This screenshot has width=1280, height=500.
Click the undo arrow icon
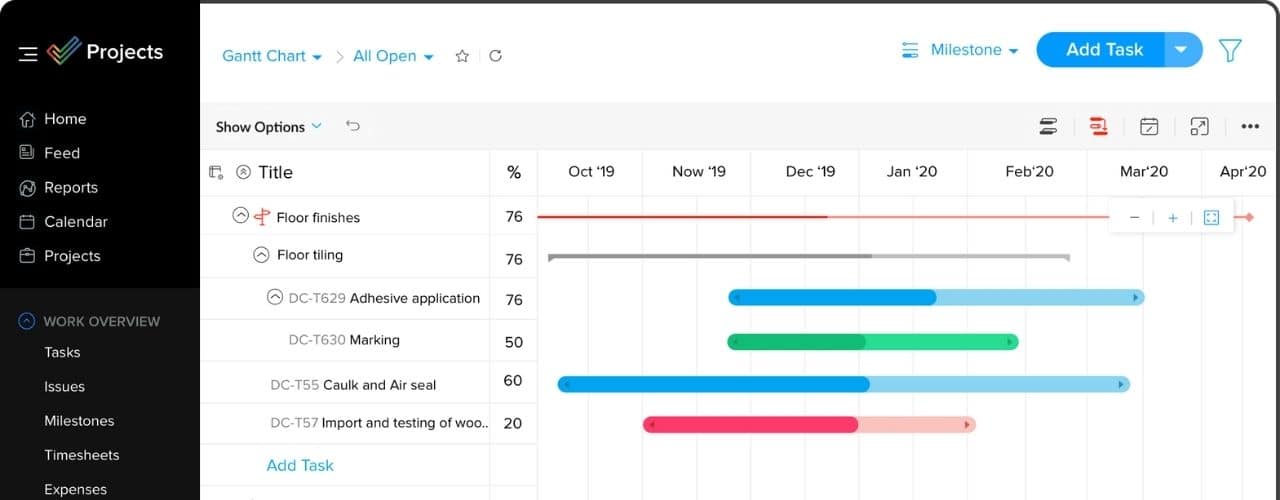pyautogui.click(x=353, y=126)
